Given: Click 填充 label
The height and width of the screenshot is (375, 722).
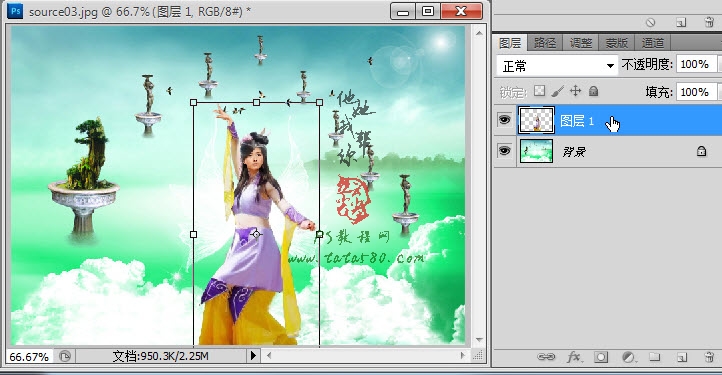Looking at the screenshot, I should point(659,92).
